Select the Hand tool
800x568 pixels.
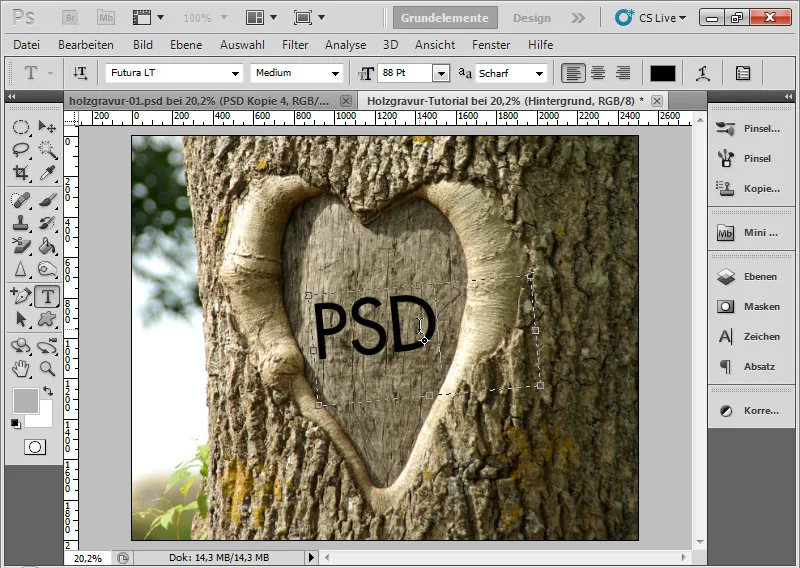coord(20,369)
